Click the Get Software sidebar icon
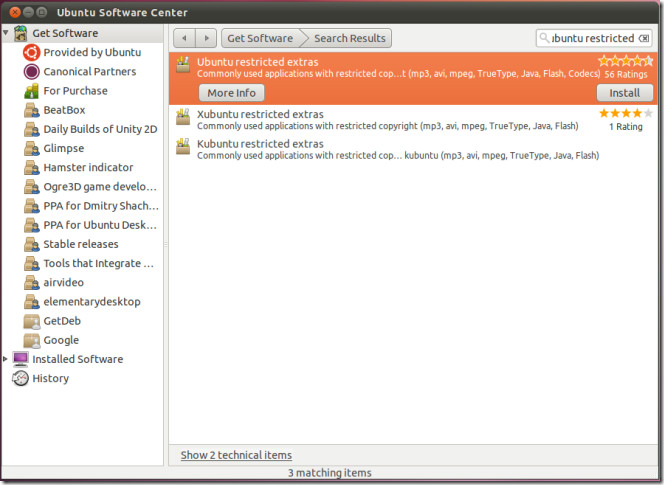 [x=20, y=33]
